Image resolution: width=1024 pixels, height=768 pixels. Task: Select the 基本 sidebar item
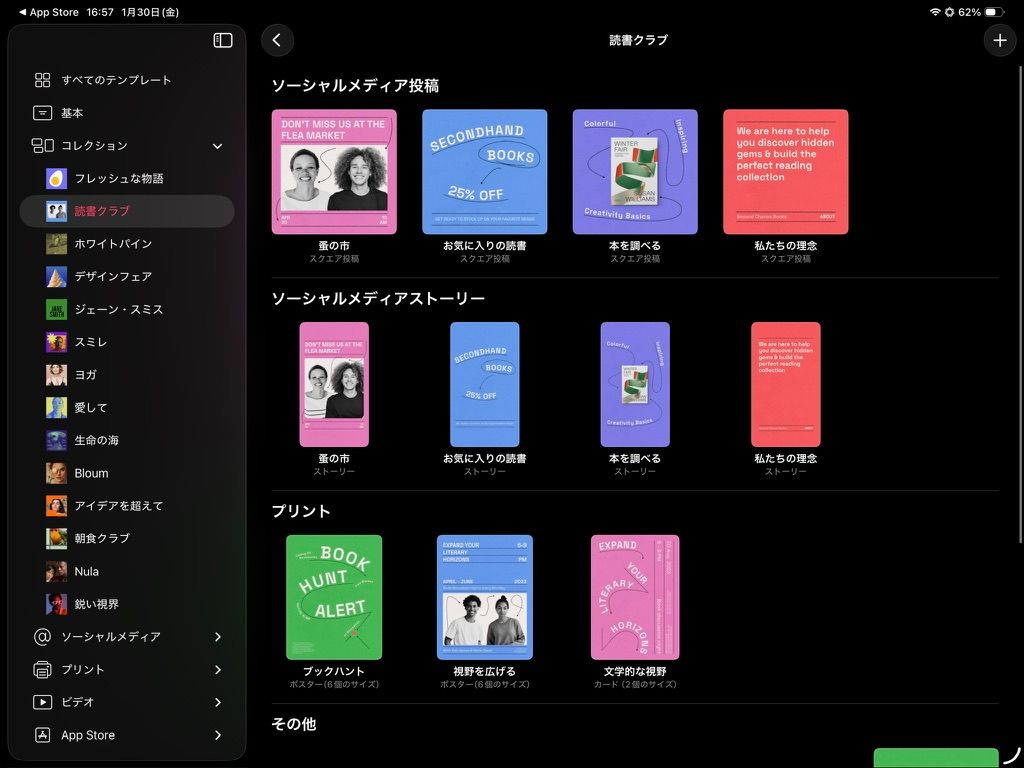pyautogui.click(x=127, y=113)
